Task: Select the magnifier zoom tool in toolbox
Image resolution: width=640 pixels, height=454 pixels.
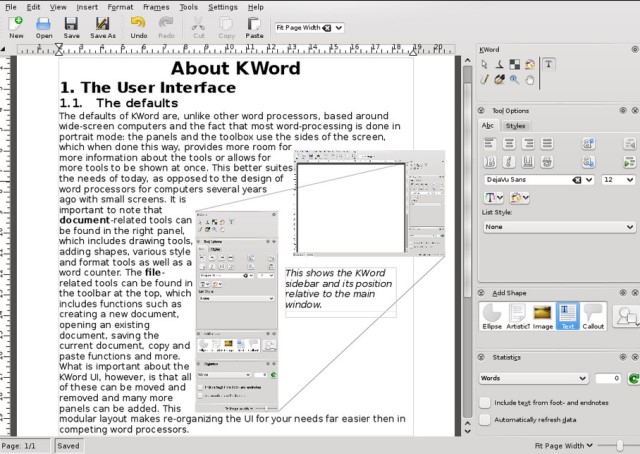Action: pyautogui.click(x=514, y=80)
